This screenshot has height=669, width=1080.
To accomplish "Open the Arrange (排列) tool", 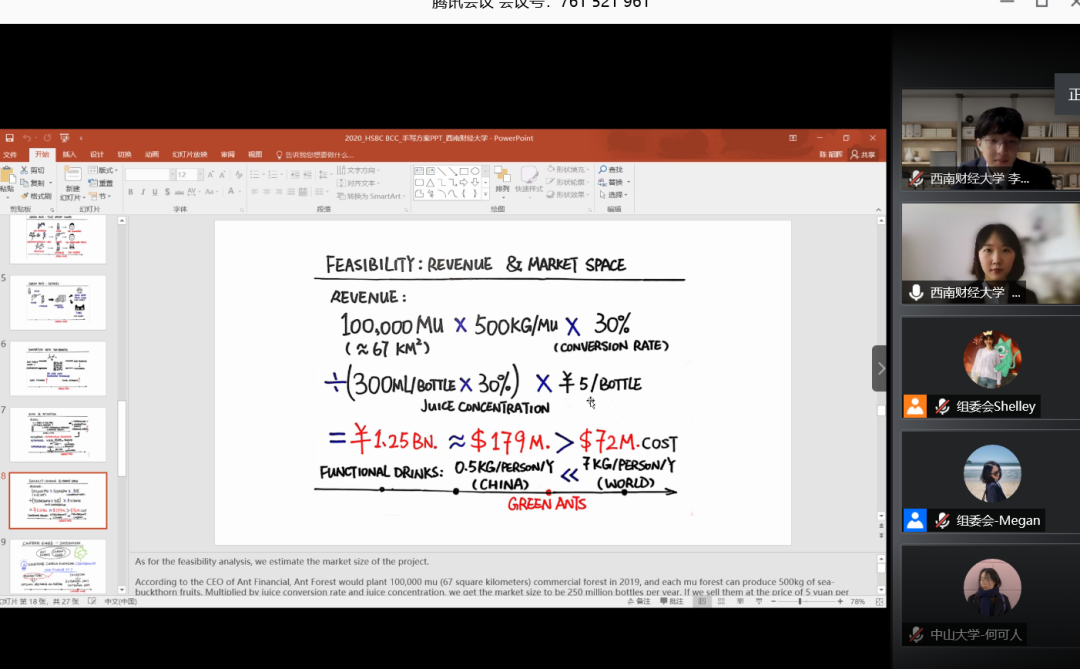I will (x=502, y=180).
